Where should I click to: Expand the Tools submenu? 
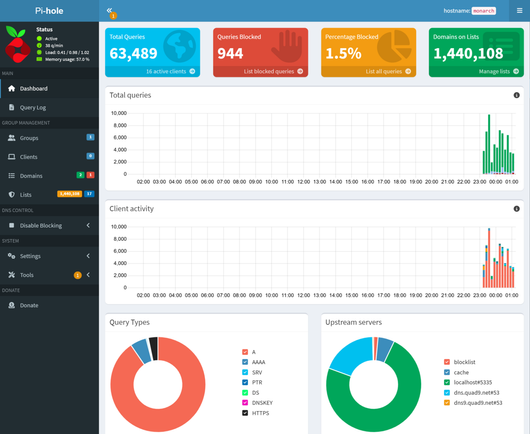click(49, 275)
